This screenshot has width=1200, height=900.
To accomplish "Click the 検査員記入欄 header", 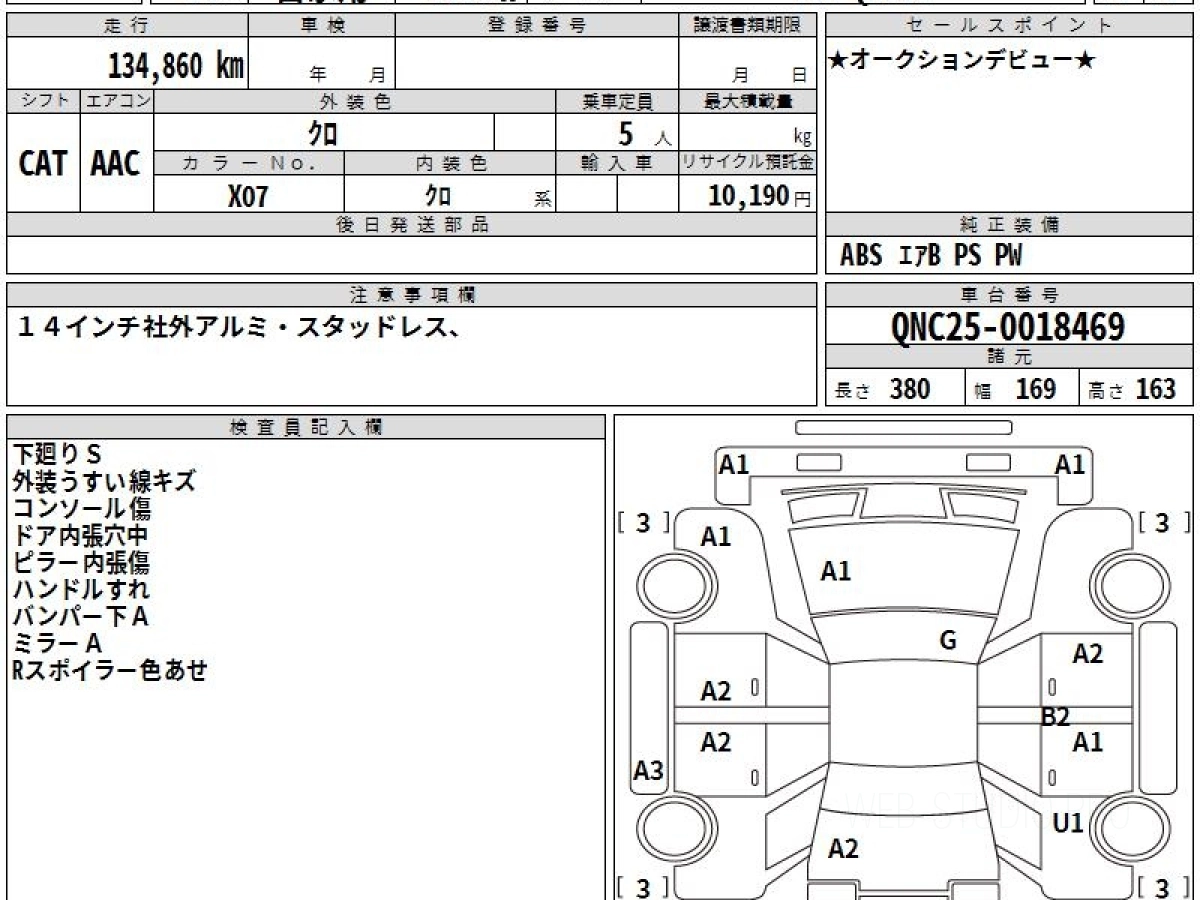I will [306, 427].
